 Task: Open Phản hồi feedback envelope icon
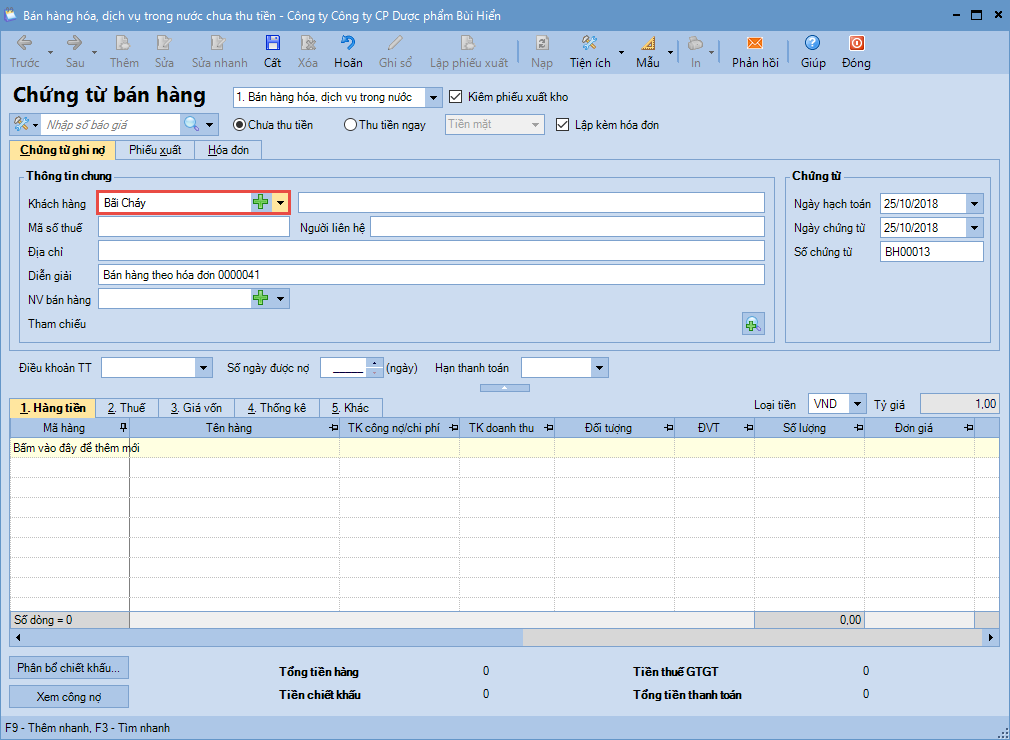tap(755, 44)
